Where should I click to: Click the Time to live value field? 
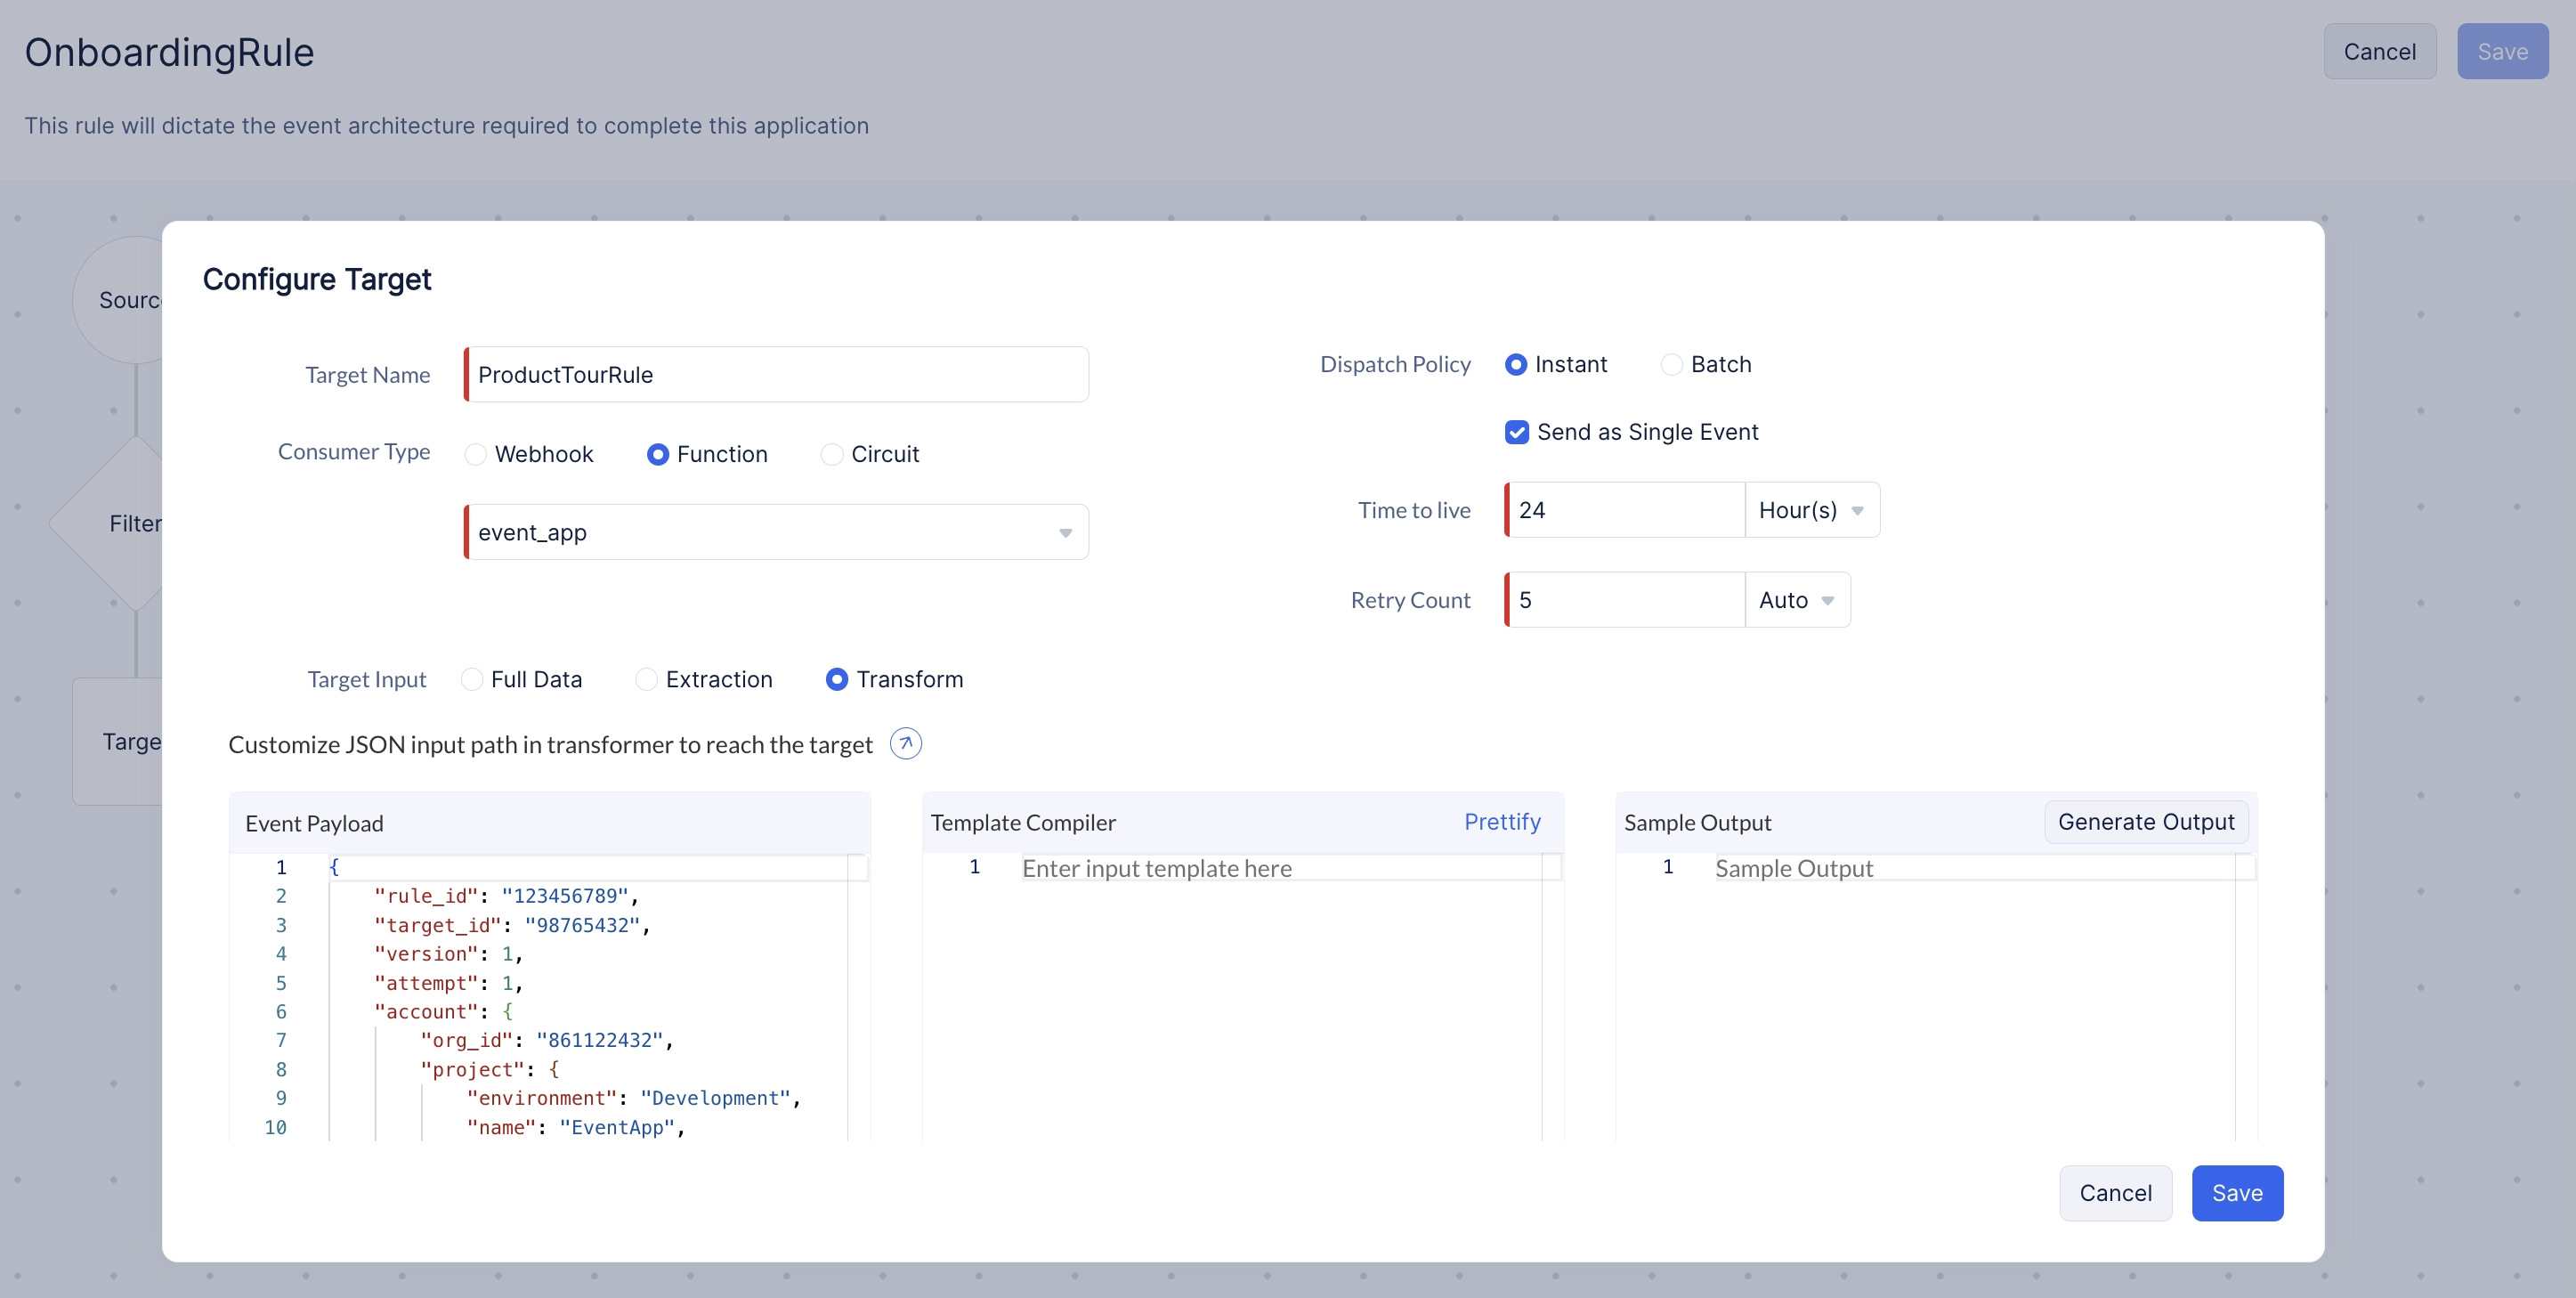tap(1625, 510)
